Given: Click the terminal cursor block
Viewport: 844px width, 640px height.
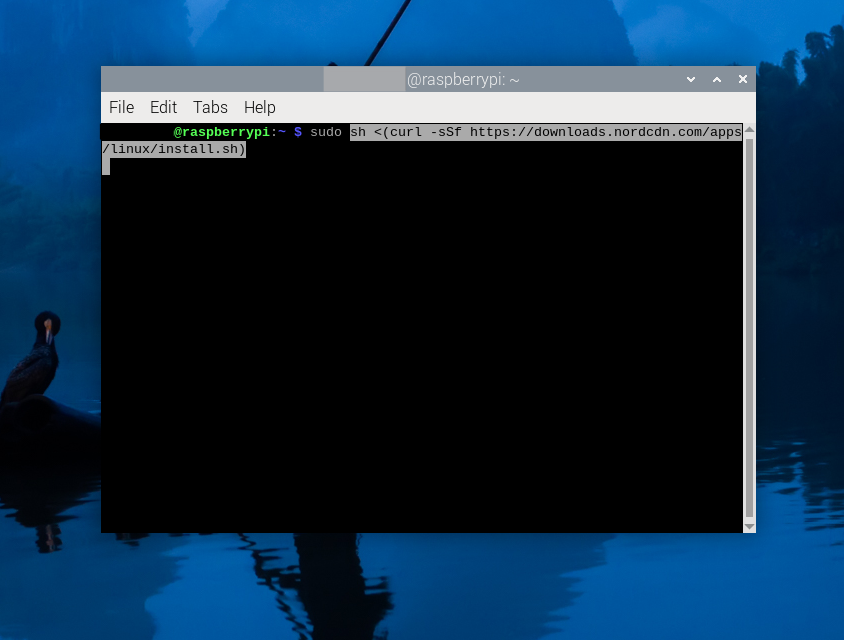Looking at the screenshot, I should tap(106, 167).
